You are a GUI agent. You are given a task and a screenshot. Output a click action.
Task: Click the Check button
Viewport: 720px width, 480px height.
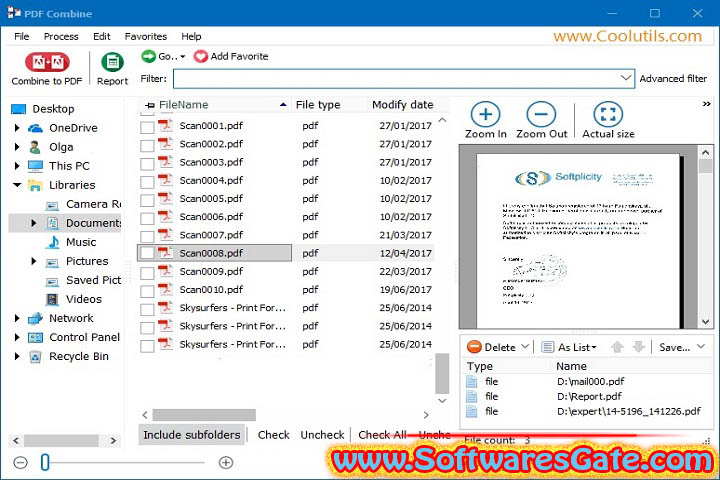pyautogui.click(x=273, y=435)
